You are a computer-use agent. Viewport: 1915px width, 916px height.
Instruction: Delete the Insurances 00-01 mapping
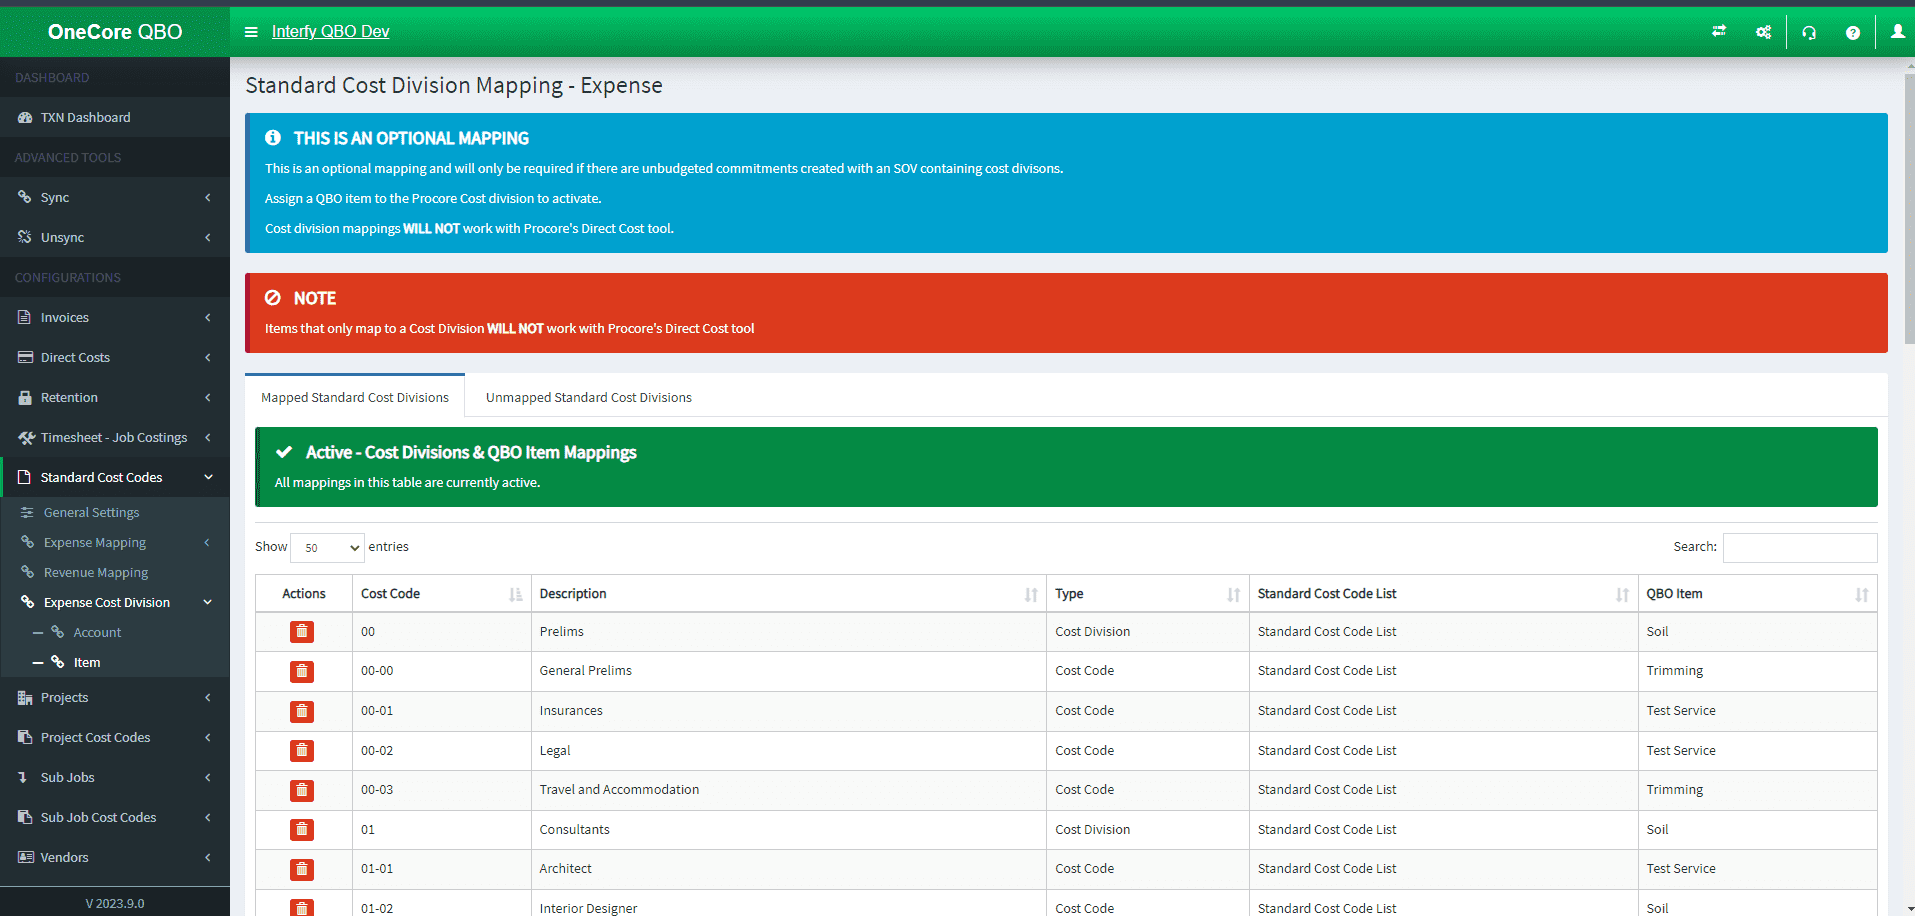point(301,711)
